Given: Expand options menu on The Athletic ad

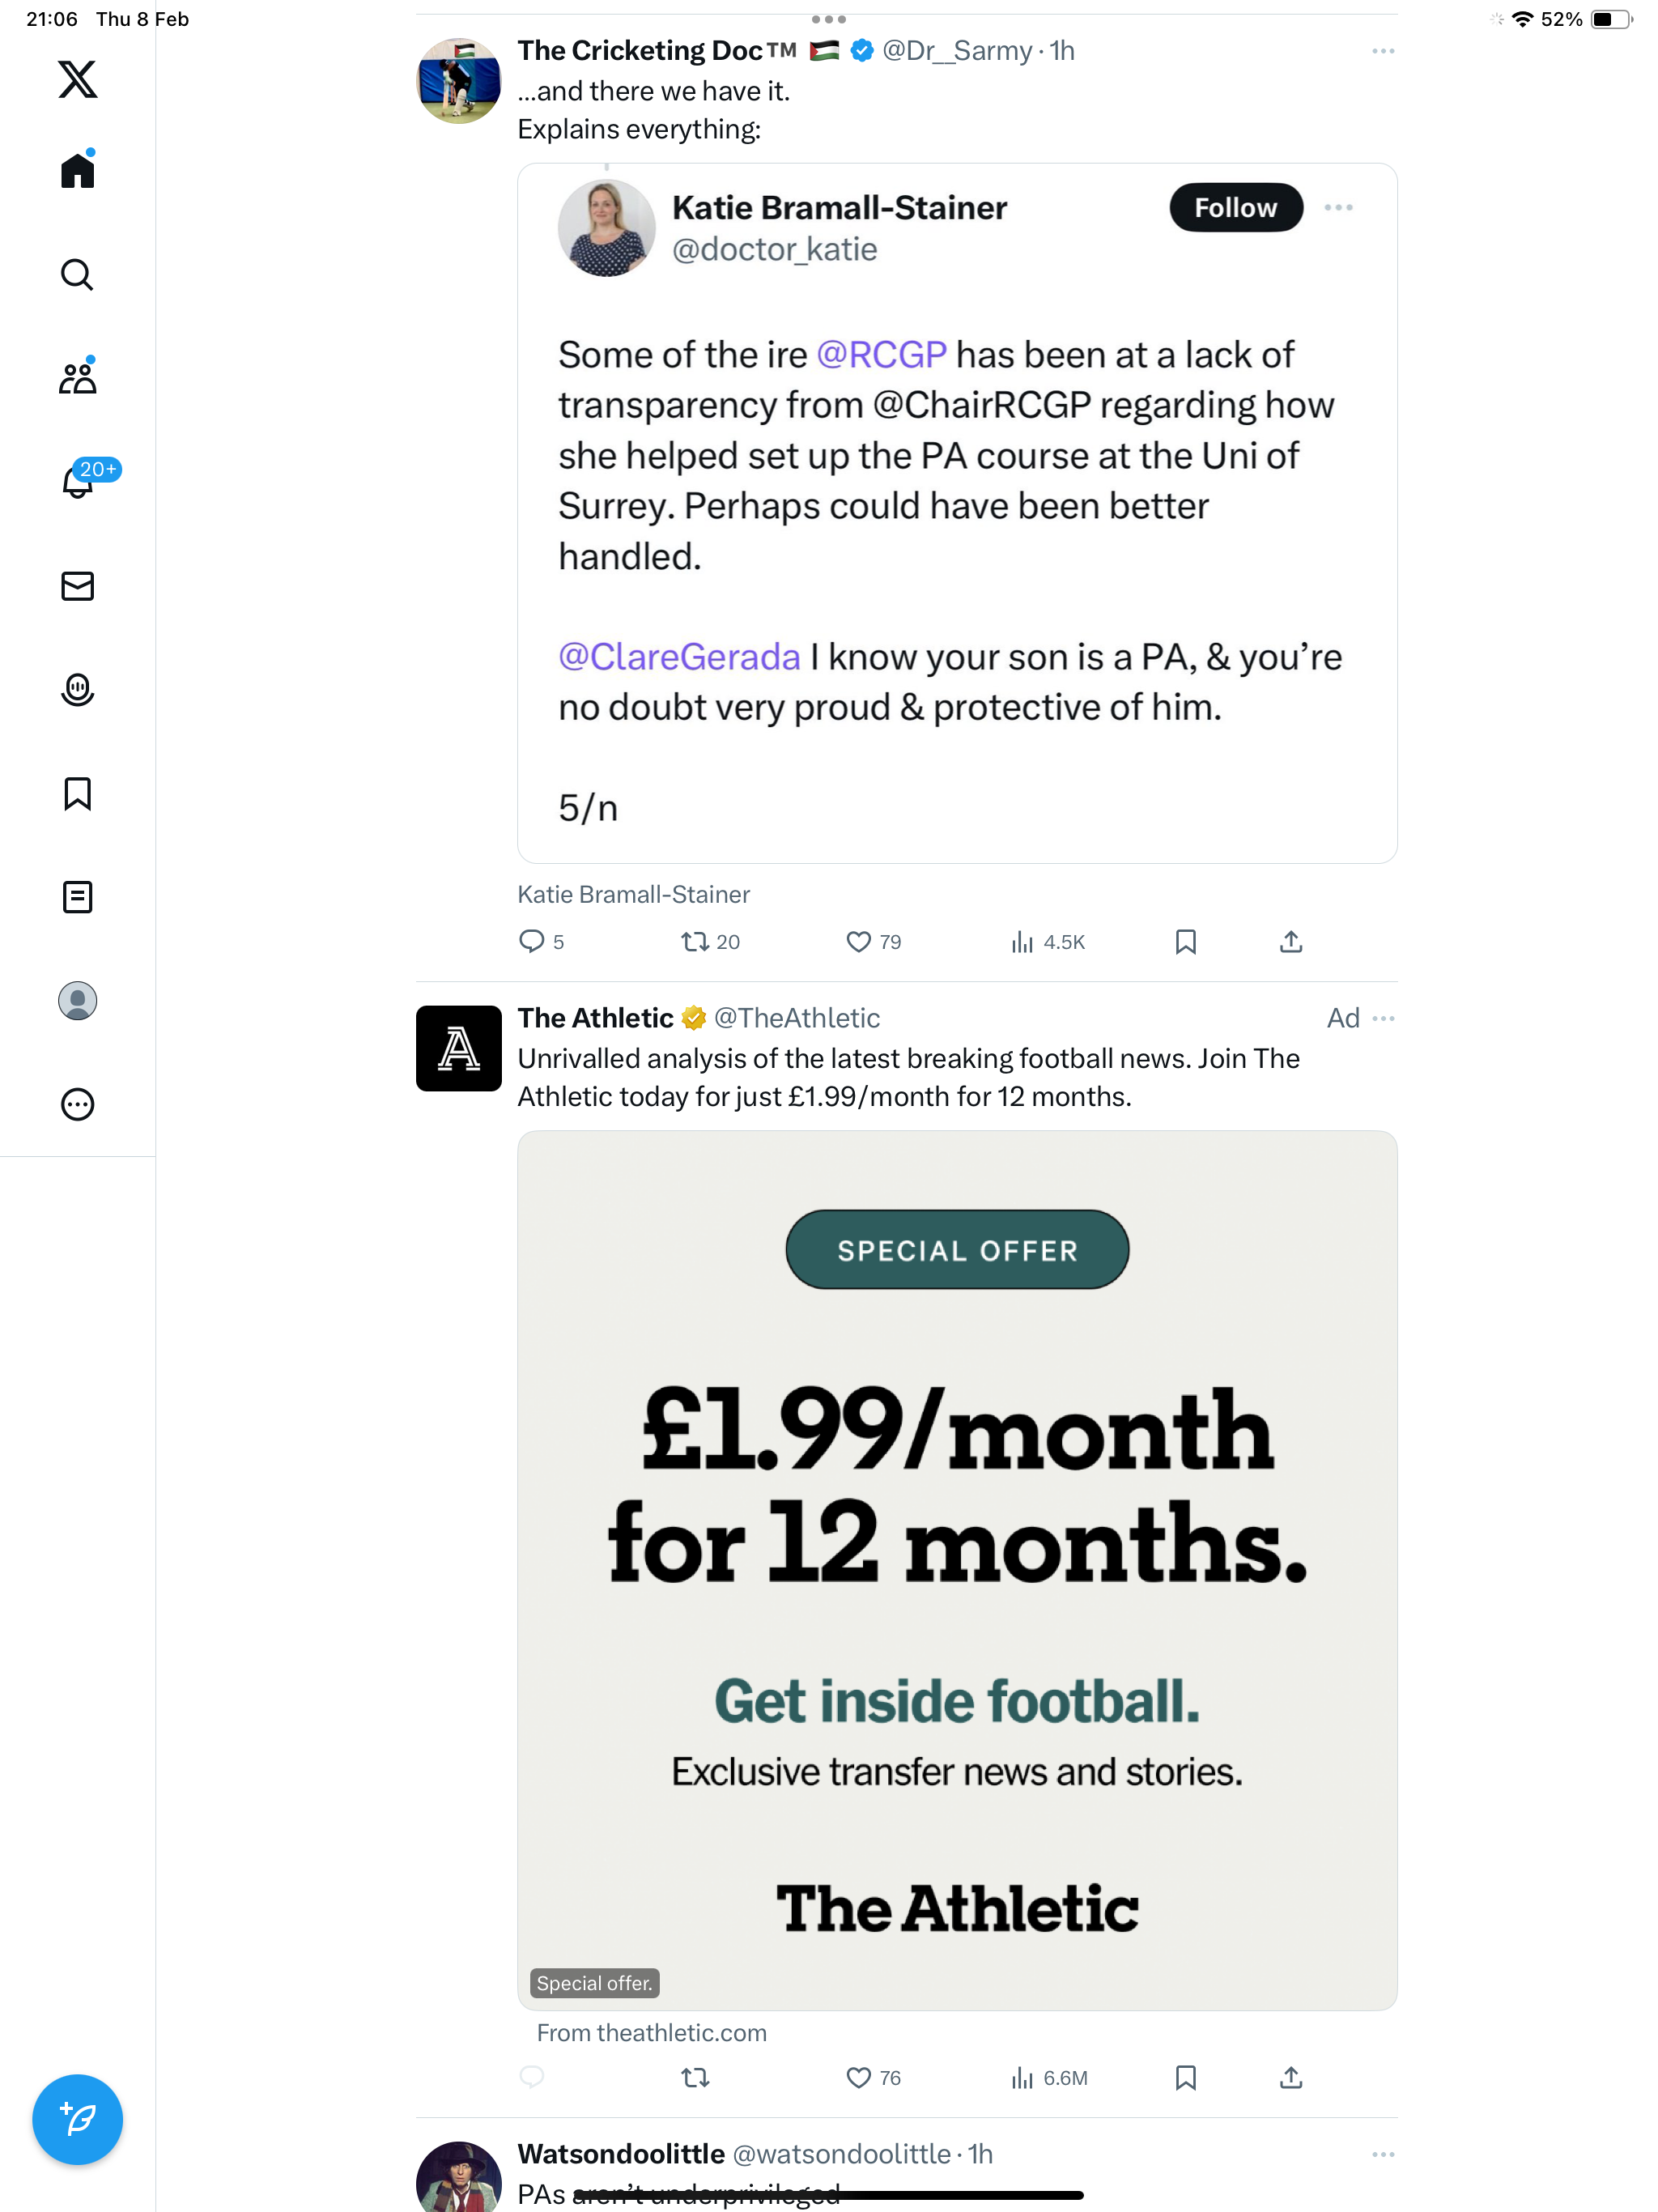Looking at the screenshot, I should [x=1383, y=1018].
